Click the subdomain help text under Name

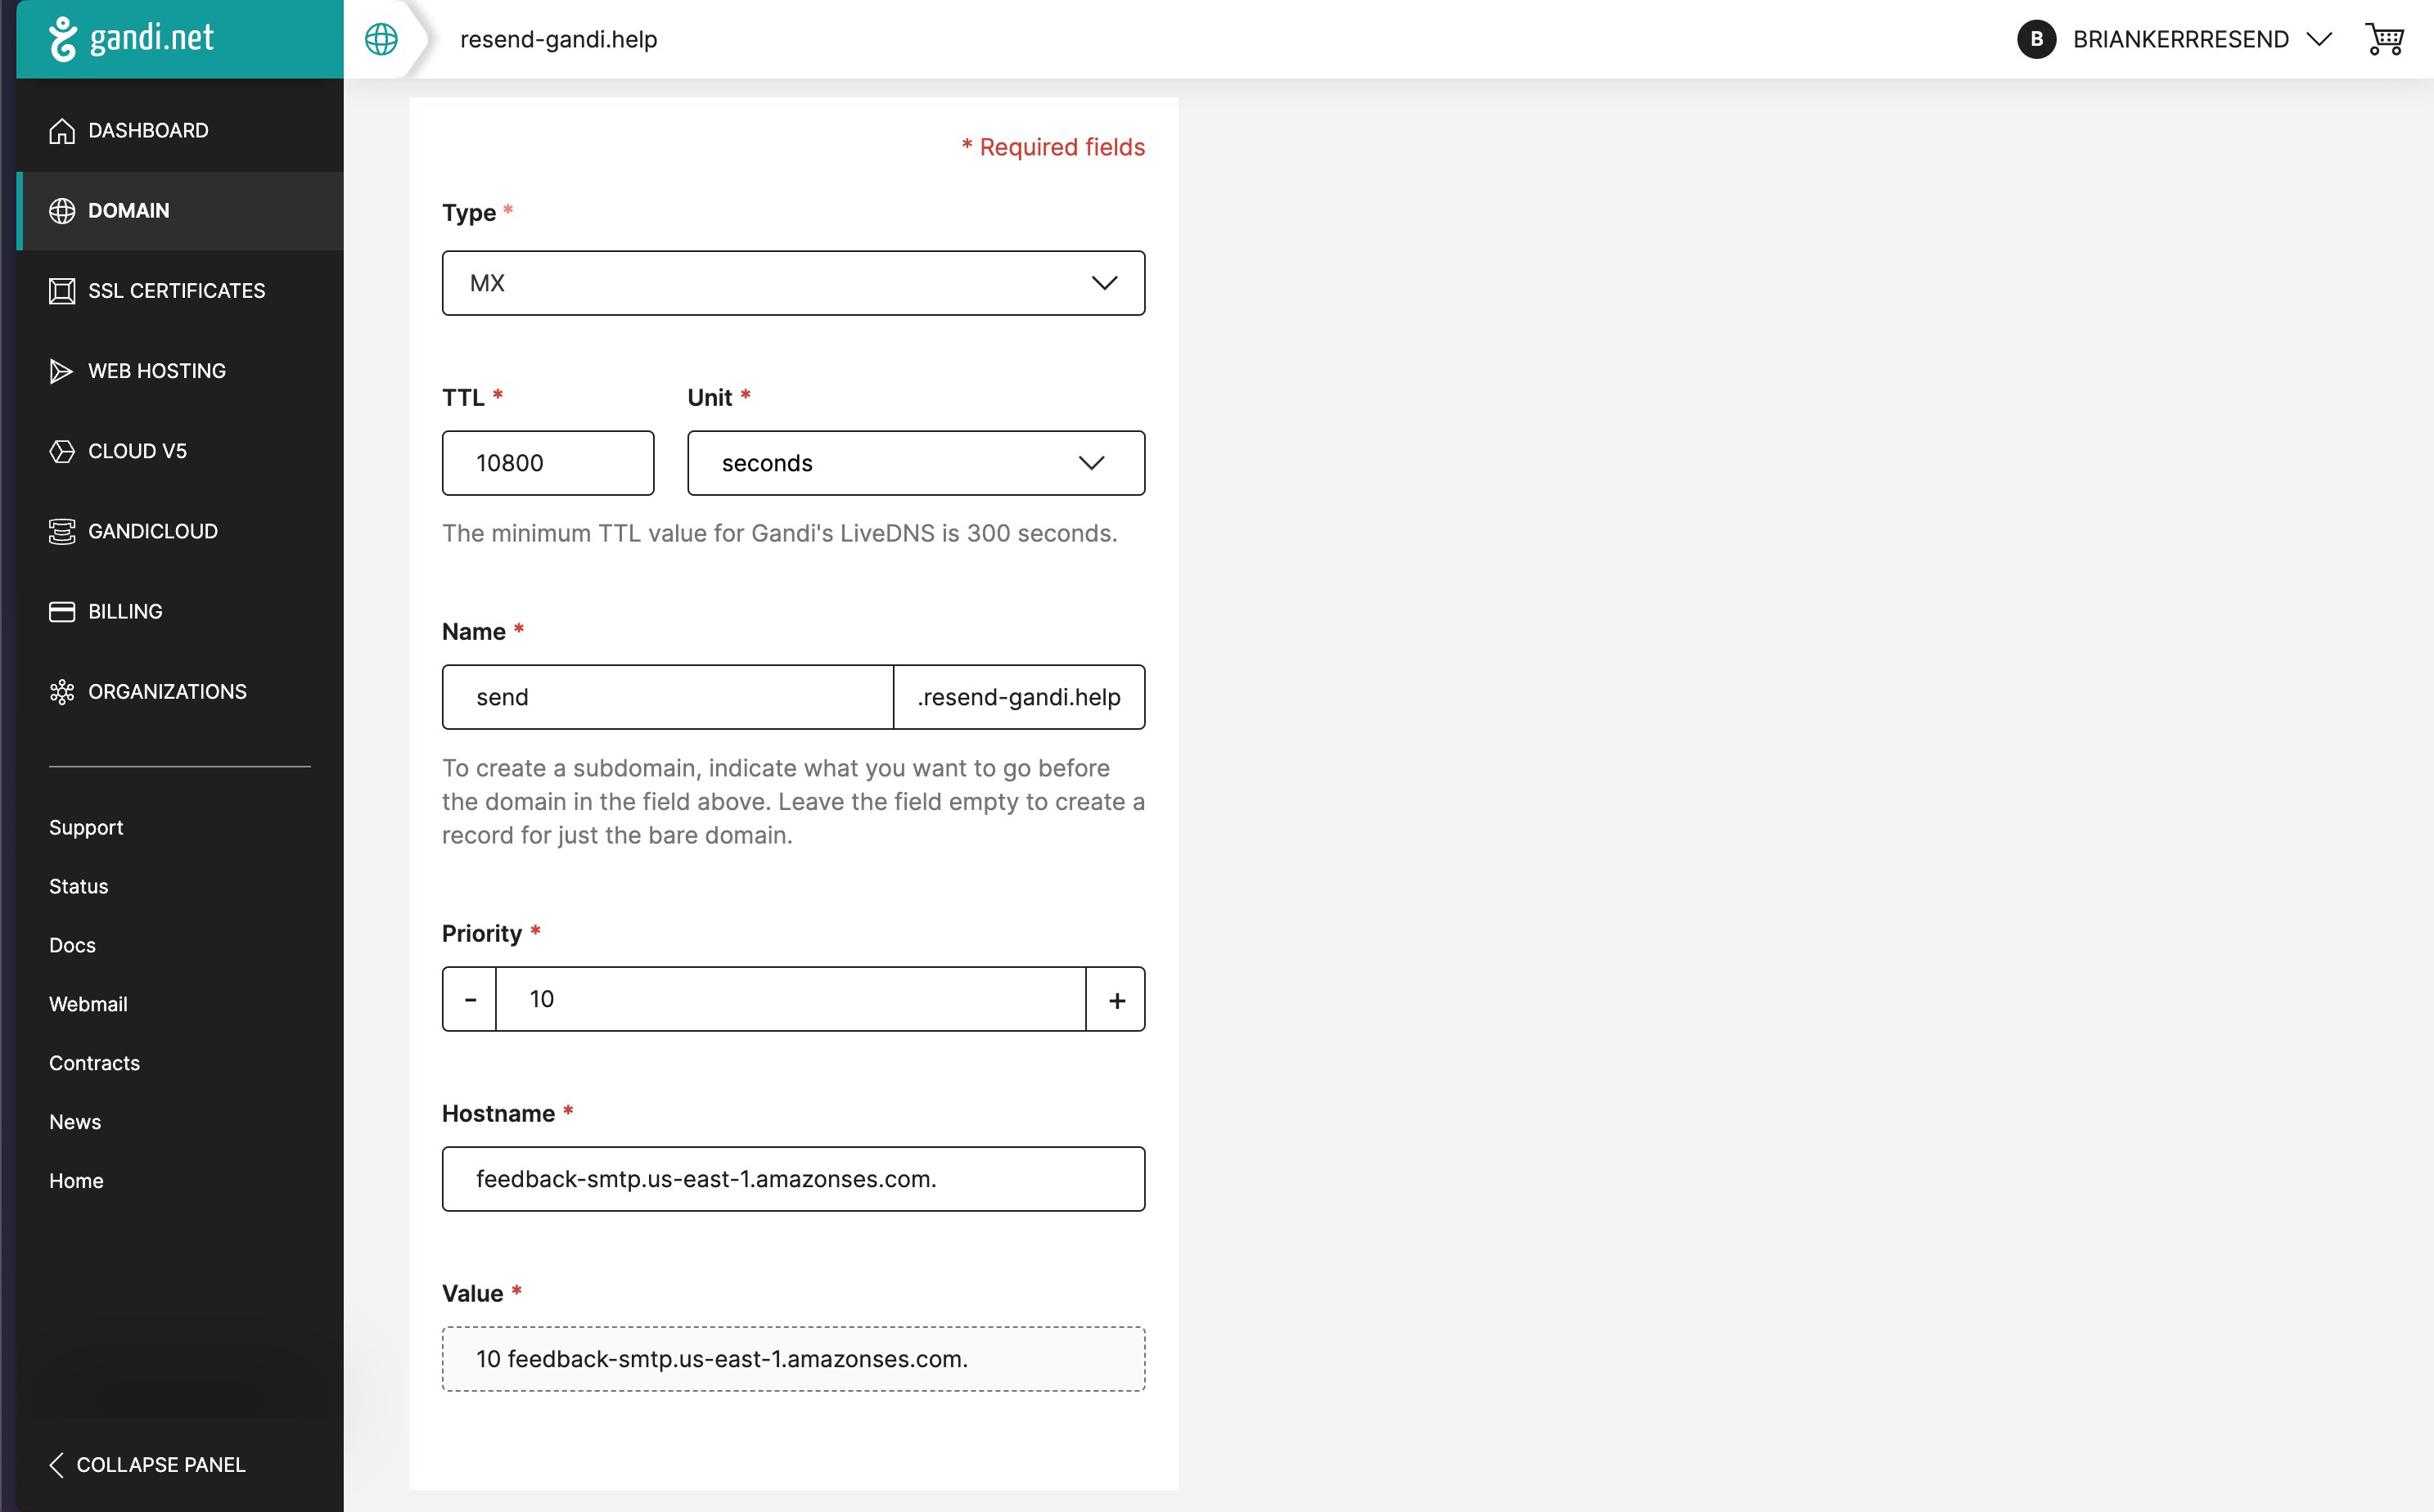[793, 802]
